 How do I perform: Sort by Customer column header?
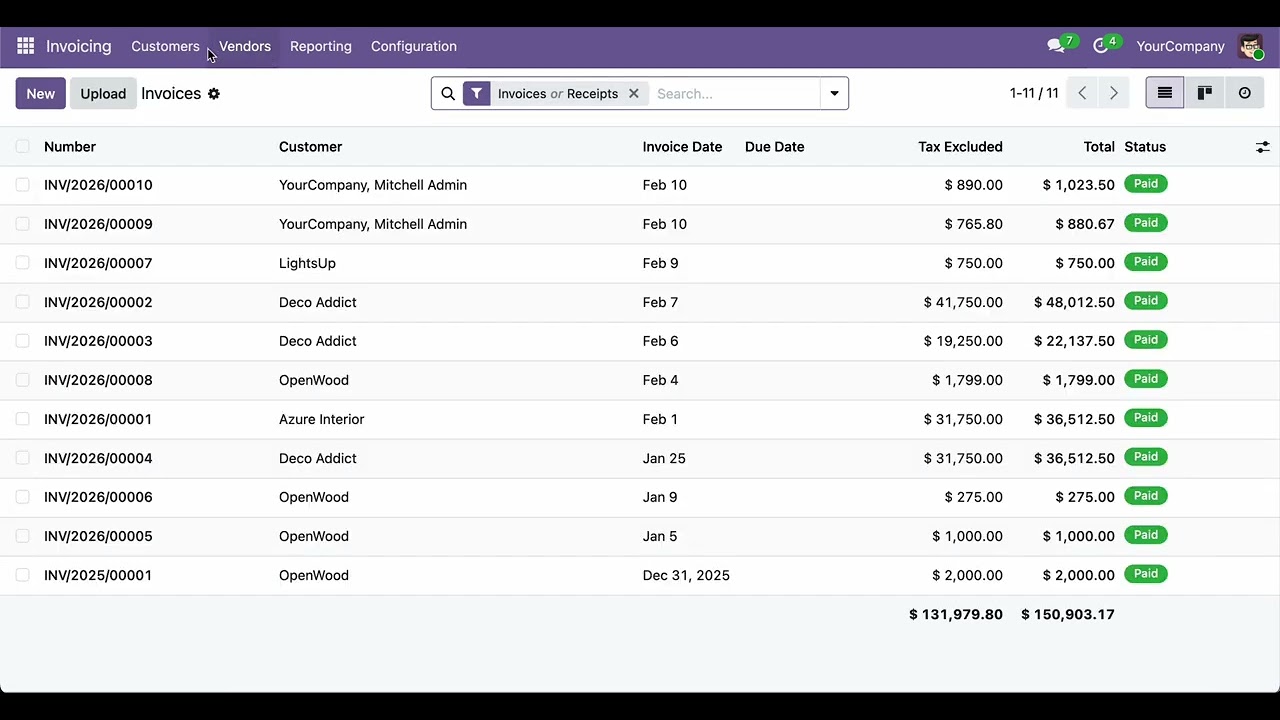pos(310,147)
